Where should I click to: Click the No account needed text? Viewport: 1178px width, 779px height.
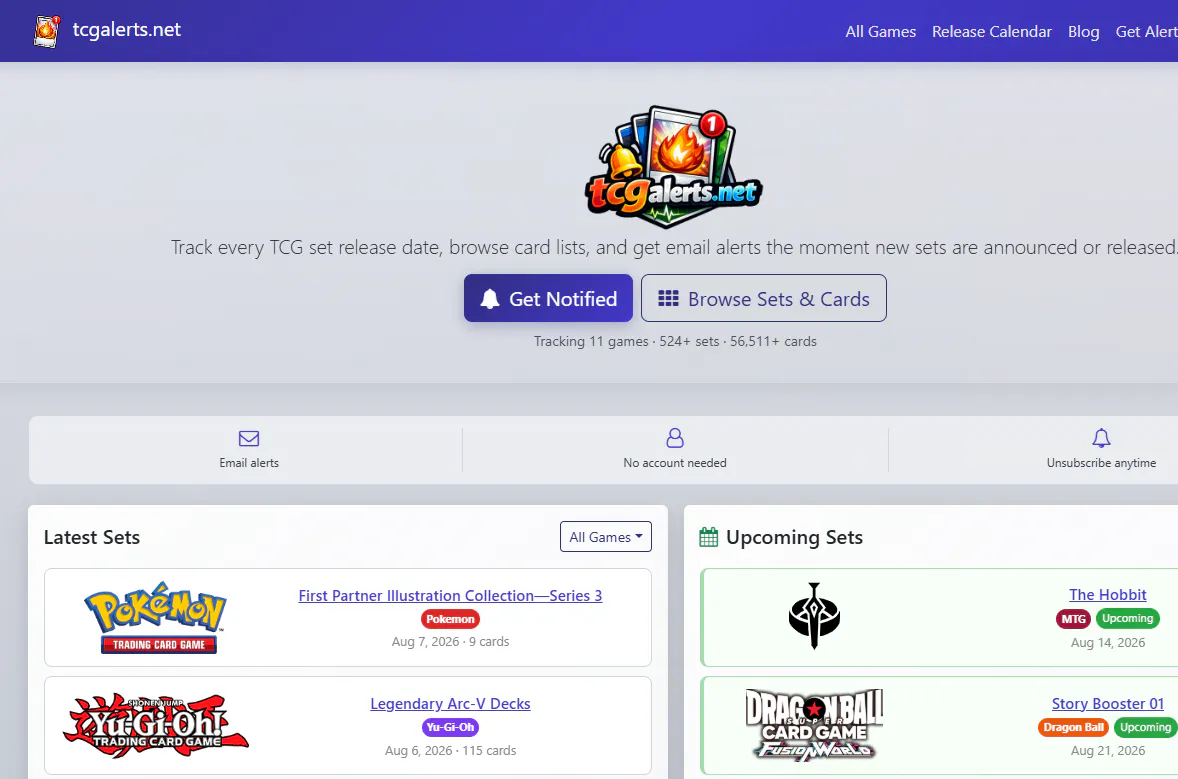point(675,463)
